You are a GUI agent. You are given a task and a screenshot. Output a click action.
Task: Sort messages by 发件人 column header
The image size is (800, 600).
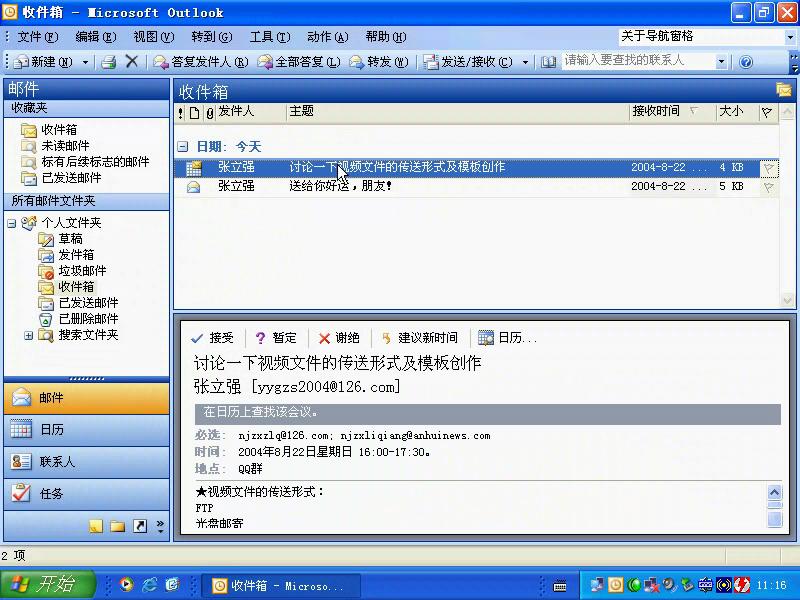click(251, 112)
